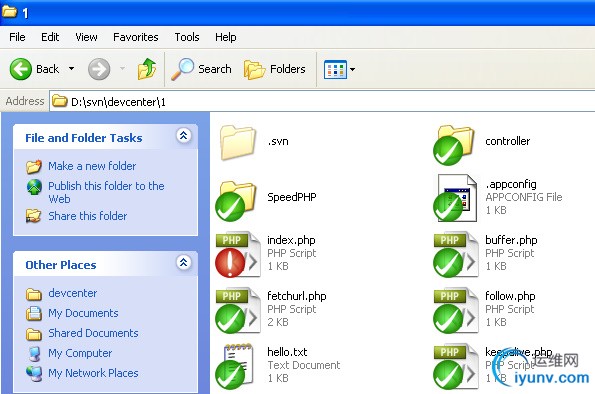Select index.php icon with red conflict mark

(238, 254)
